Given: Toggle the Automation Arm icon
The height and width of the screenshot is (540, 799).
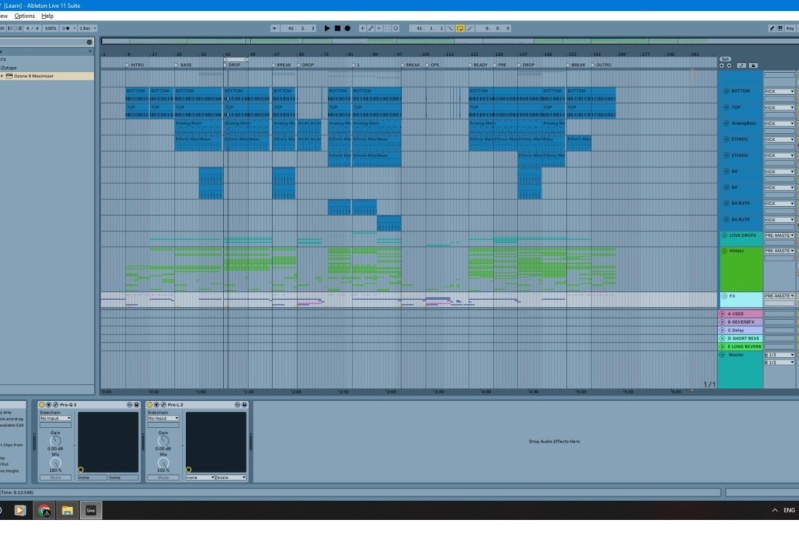Looking at the screenshot, I should pos(370,29).
